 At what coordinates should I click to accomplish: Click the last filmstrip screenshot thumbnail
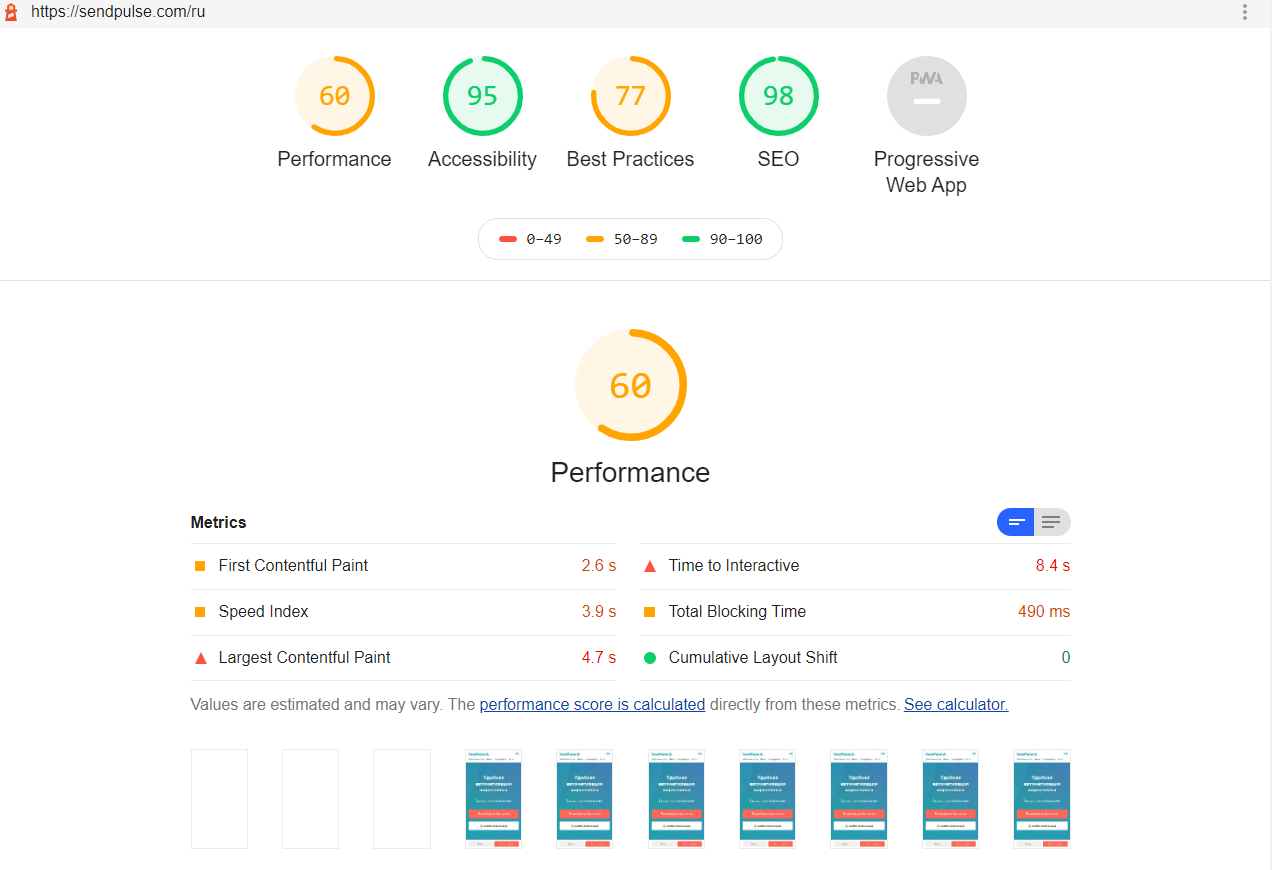pyautogui.click(x=1041, y=799)
